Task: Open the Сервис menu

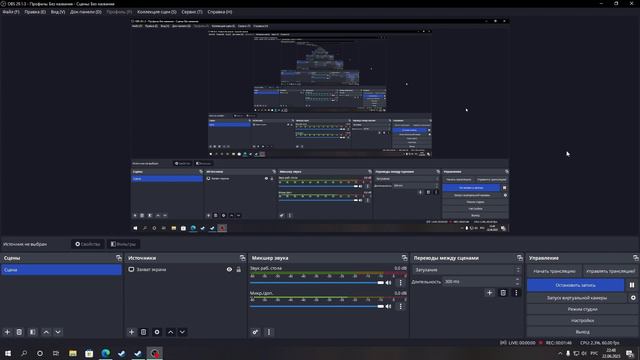Action: click(192, 12)
